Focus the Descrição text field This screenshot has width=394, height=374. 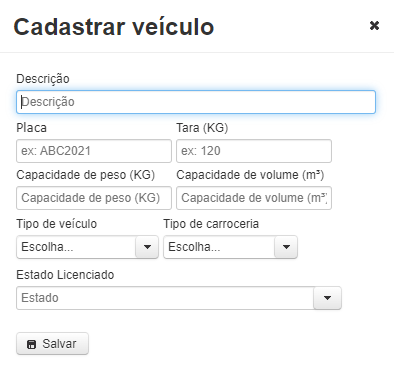196,102
